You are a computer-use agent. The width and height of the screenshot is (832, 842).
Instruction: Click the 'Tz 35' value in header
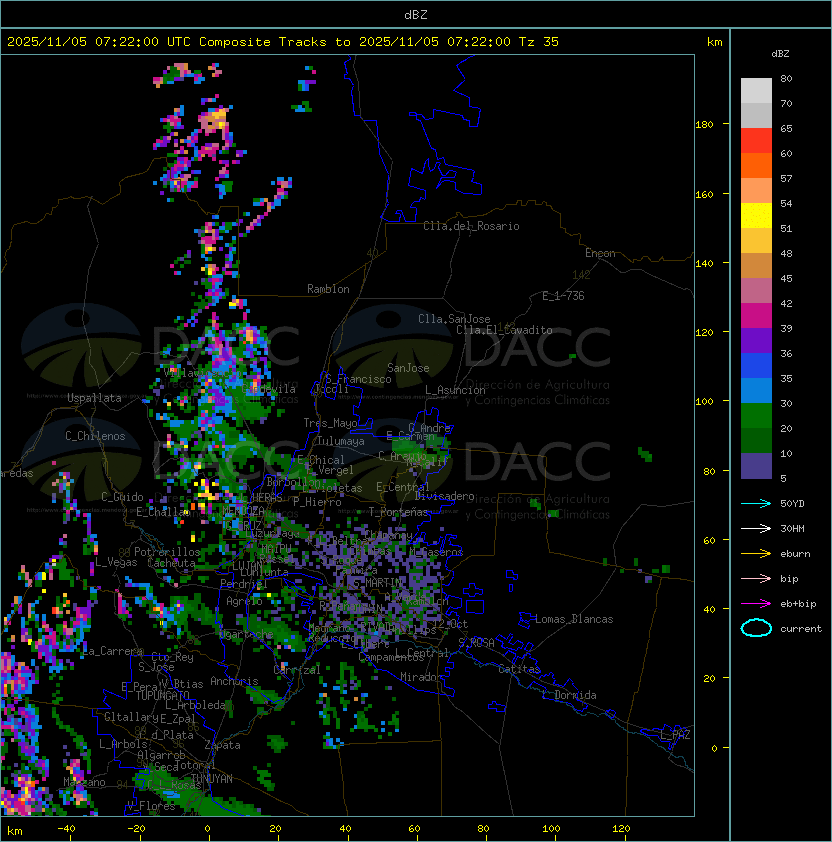539,42
